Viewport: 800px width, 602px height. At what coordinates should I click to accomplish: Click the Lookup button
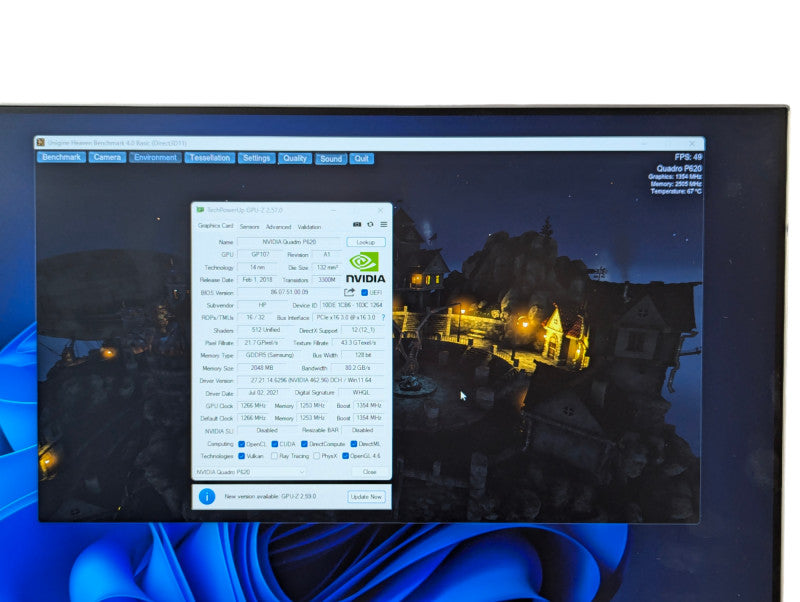366,242
